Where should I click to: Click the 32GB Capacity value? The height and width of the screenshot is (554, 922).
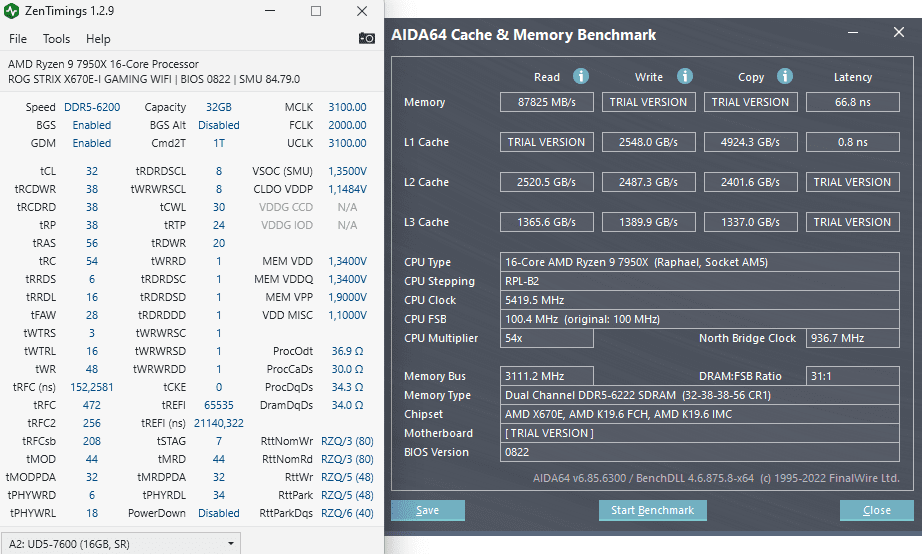click(219, 107)
